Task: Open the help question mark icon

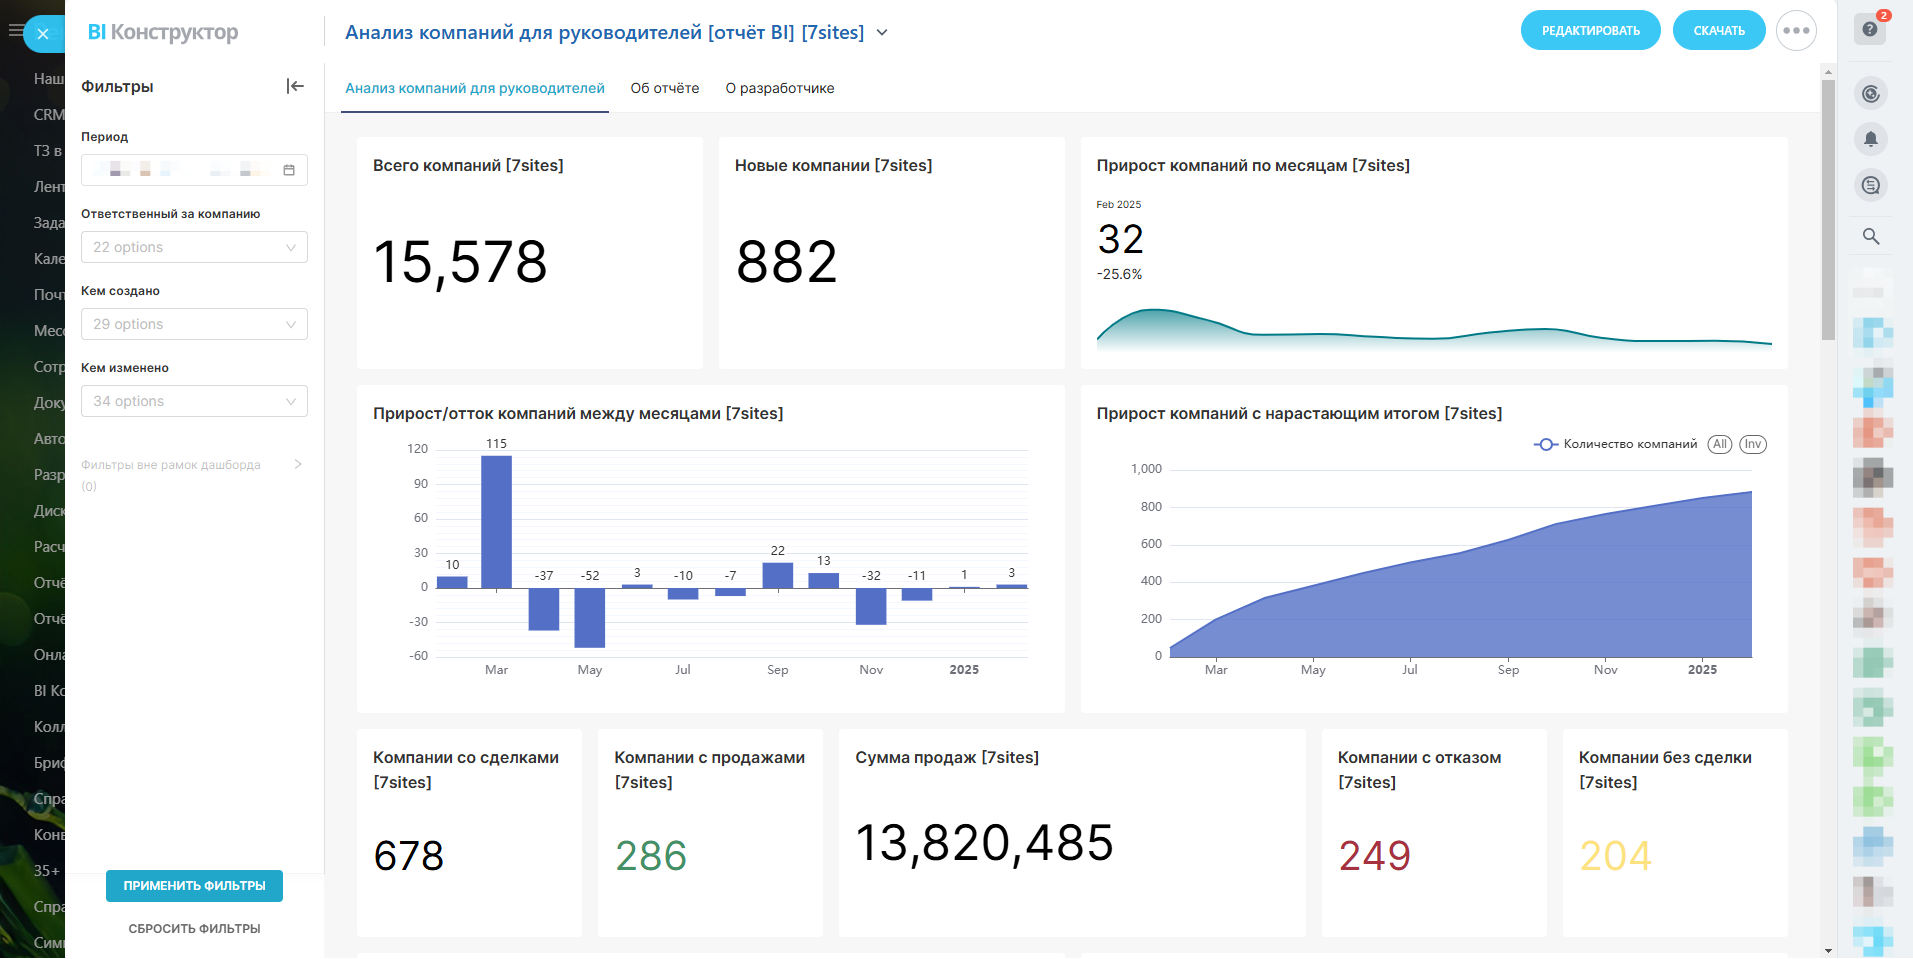Action: (1870, 29)
